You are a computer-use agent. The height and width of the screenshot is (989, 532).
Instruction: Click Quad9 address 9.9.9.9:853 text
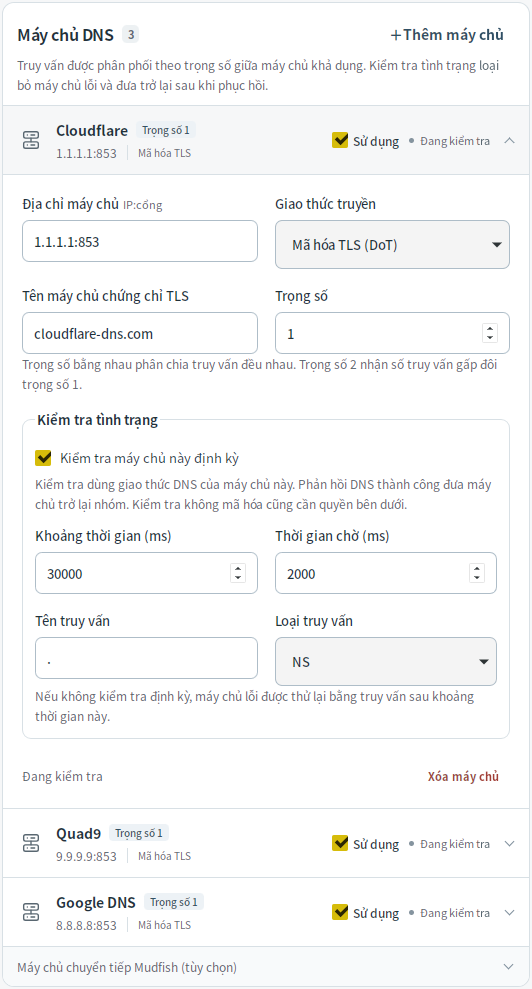pos(86,856)
